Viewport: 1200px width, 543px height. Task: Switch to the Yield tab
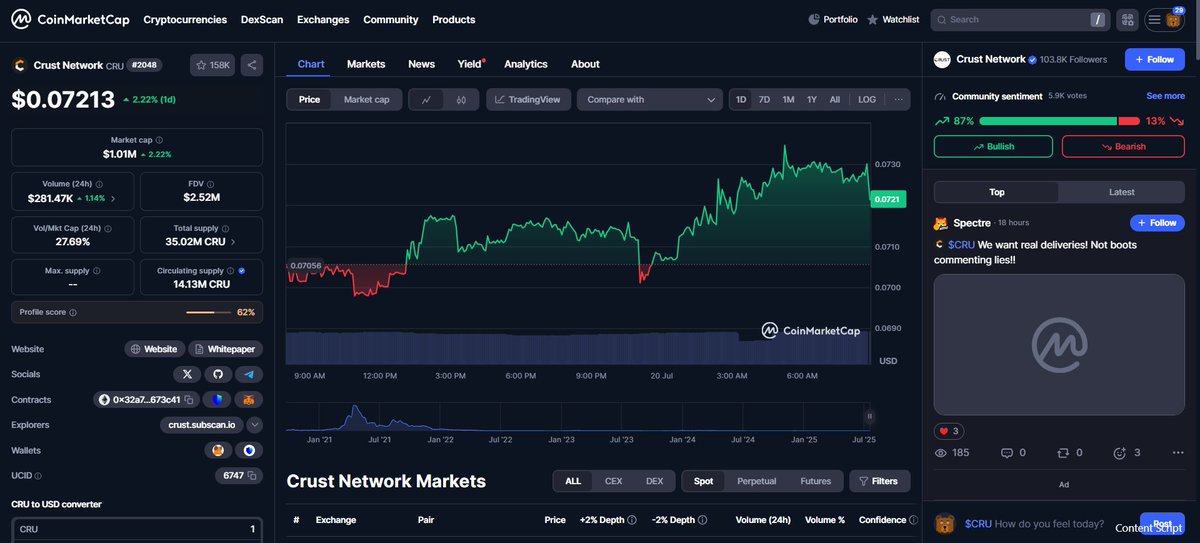point(470,64)
